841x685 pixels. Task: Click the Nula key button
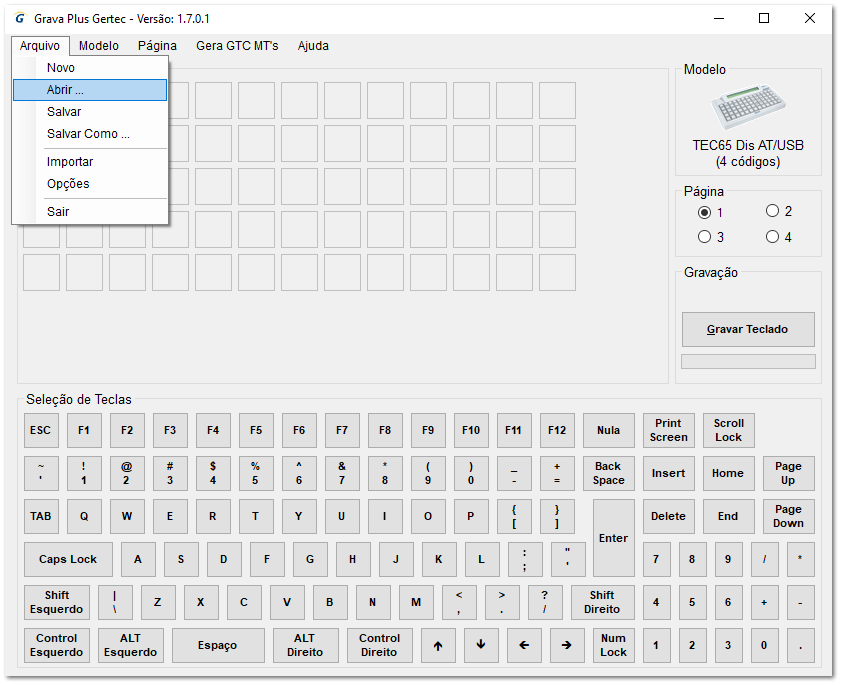coord(608,431)
